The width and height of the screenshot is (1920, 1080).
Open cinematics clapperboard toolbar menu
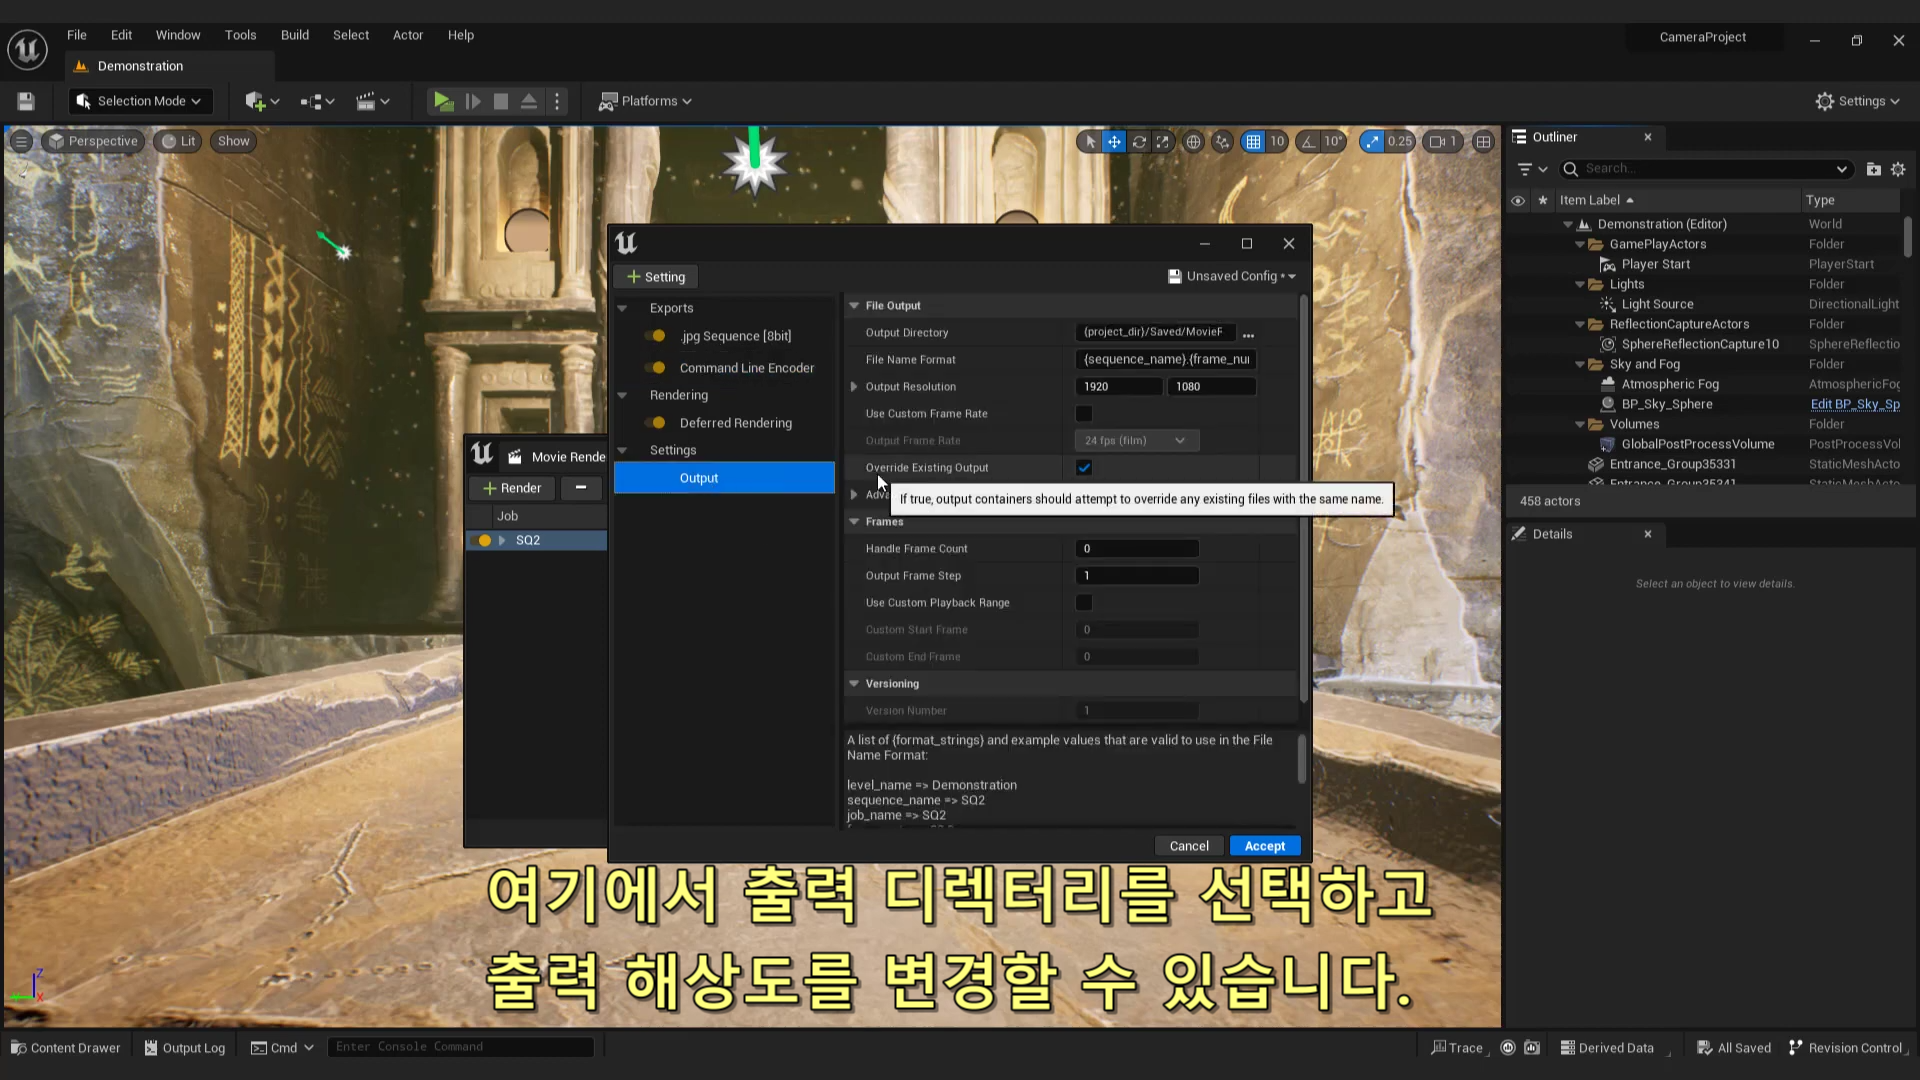click(366, 101)
